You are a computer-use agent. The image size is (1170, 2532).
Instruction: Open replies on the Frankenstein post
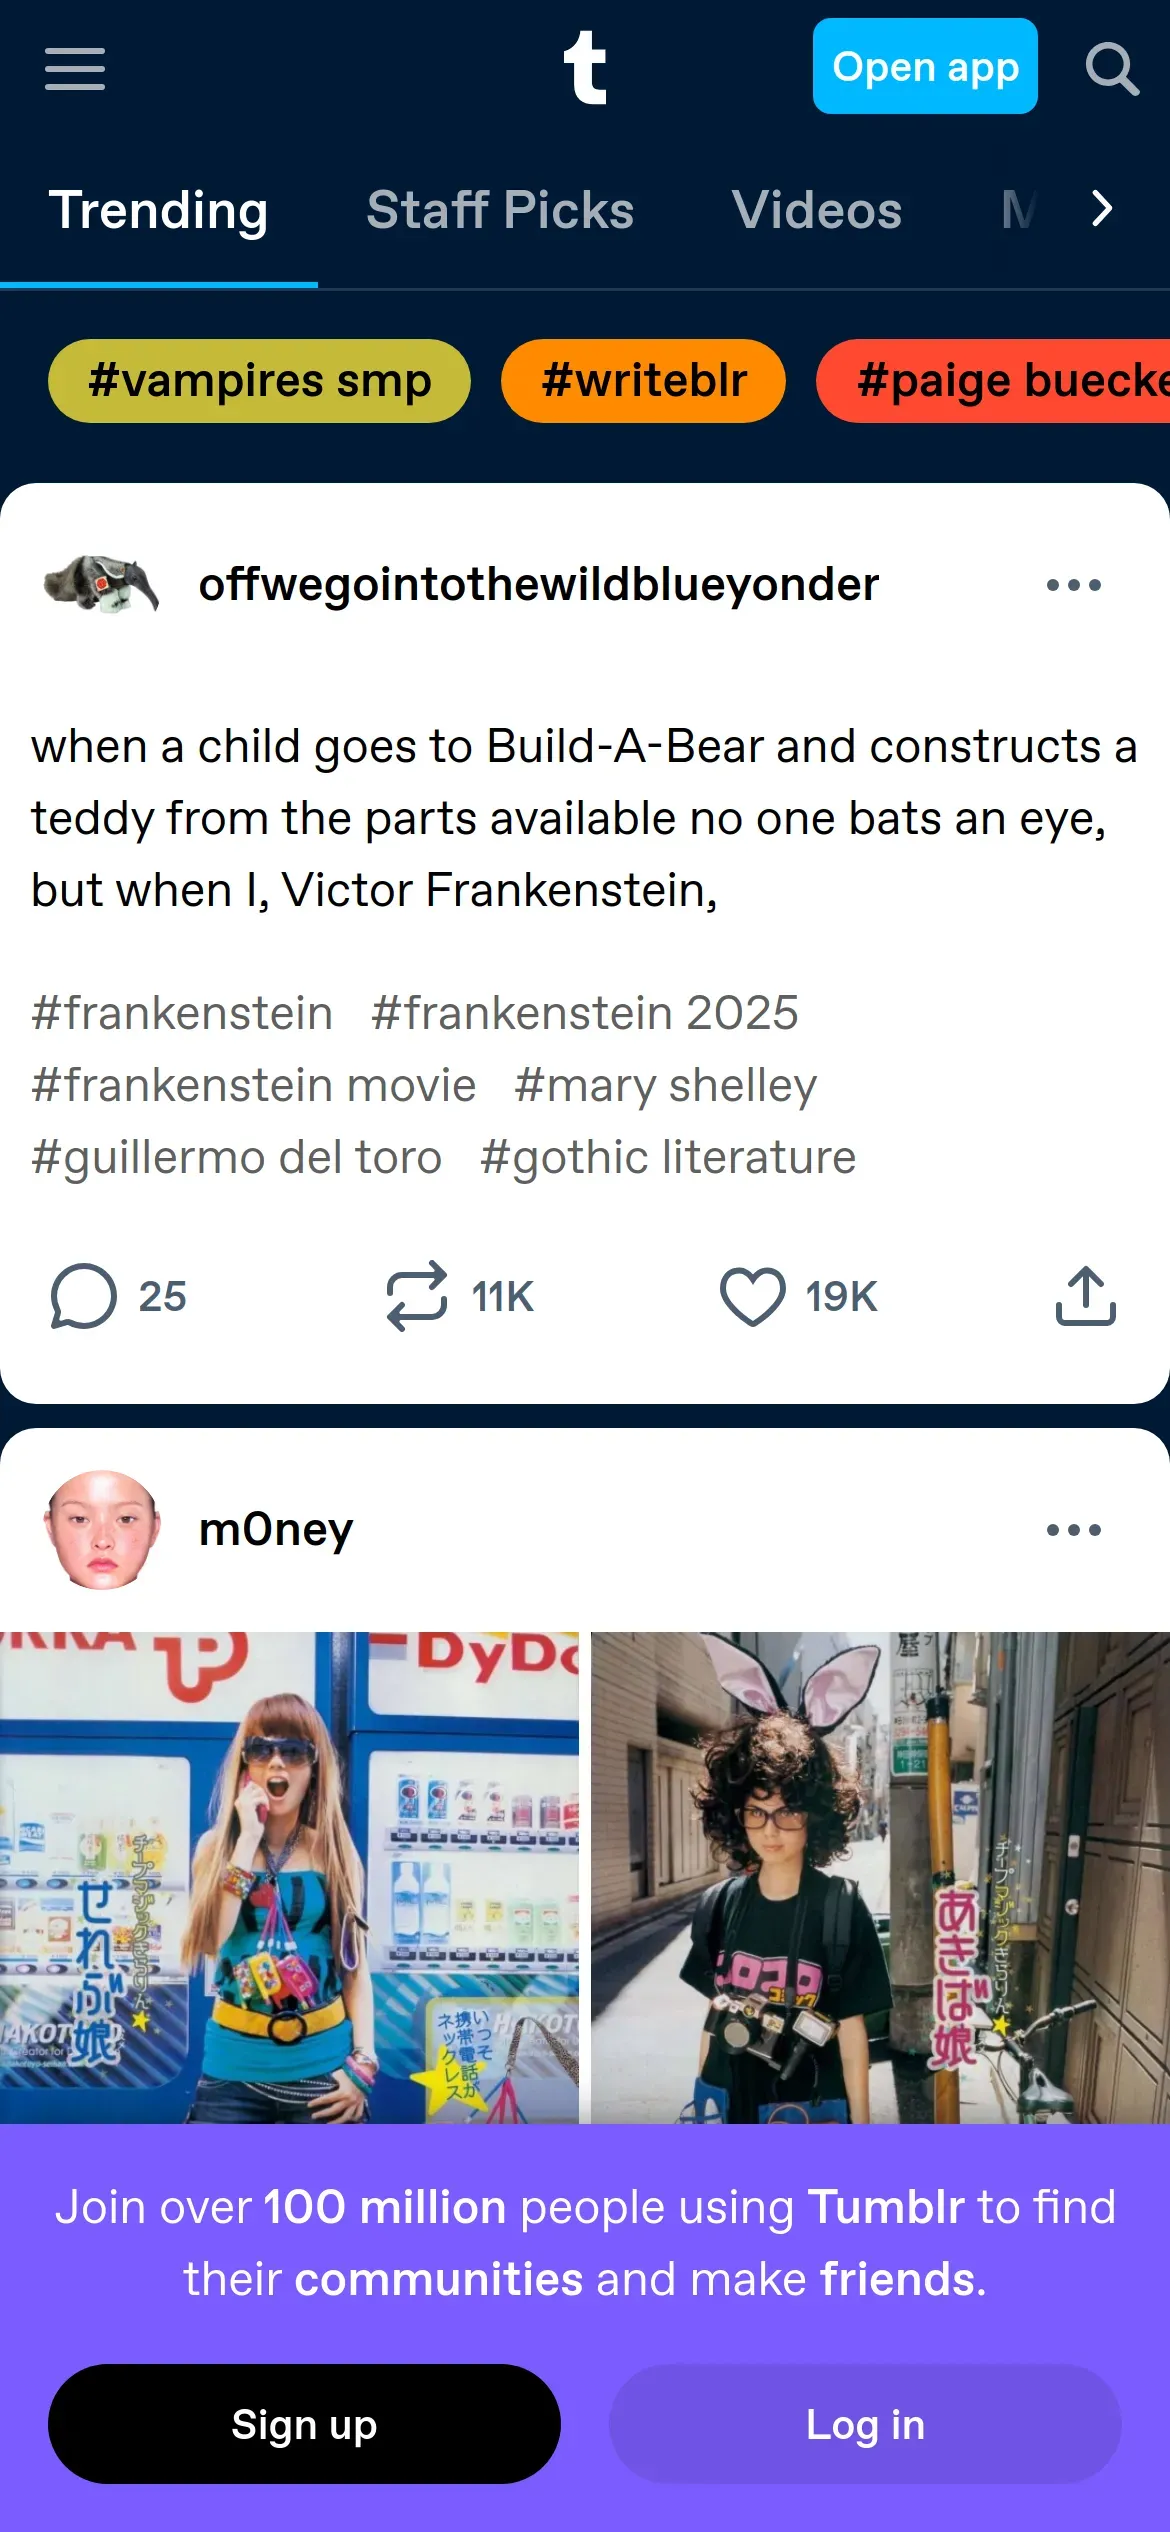click(x=118, y=1296)
